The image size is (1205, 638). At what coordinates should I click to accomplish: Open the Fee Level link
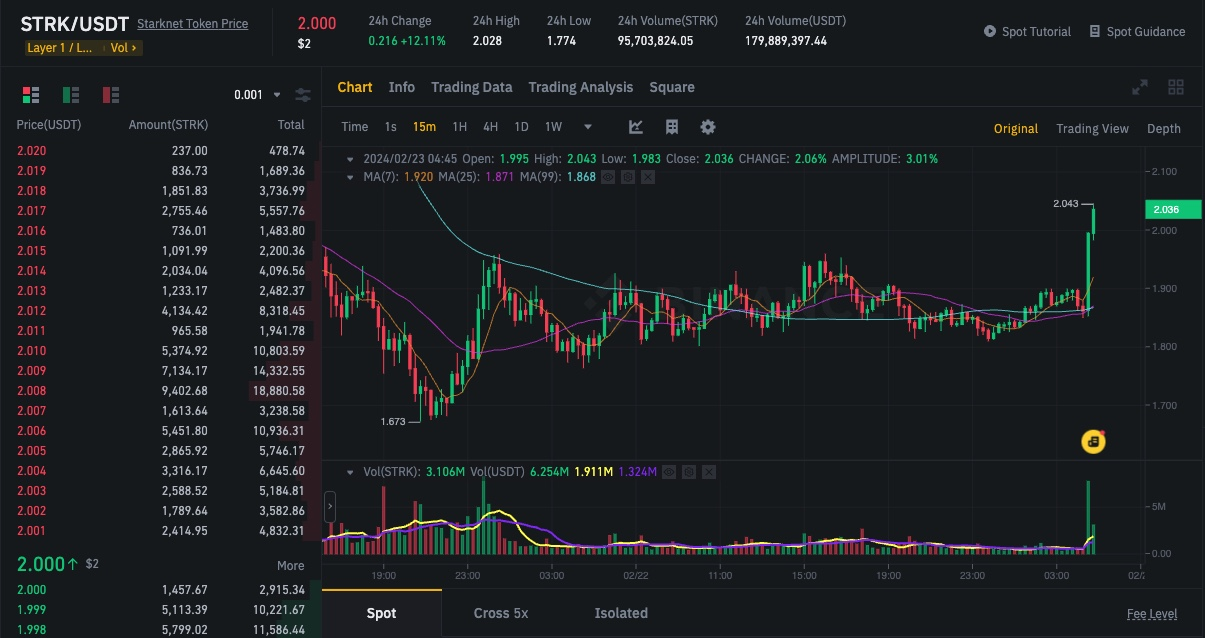[1152, 614]
